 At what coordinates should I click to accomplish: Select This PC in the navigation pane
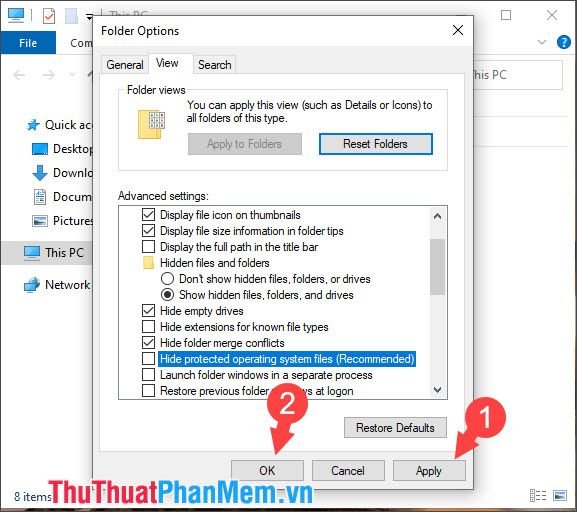pyautogui.click(x=47, y=253)
